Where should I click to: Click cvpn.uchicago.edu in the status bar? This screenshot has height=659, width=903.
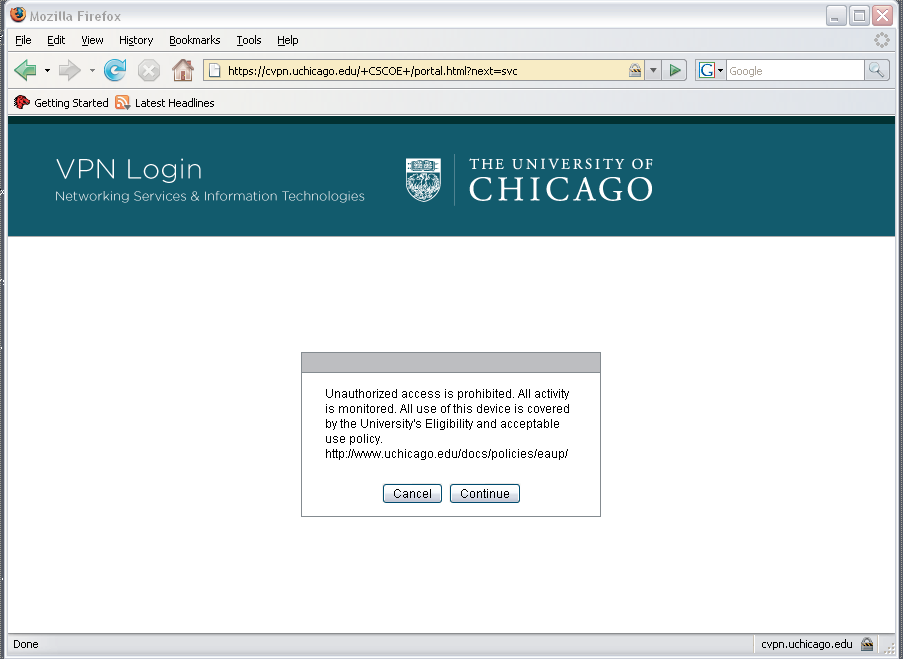[806, 644]
